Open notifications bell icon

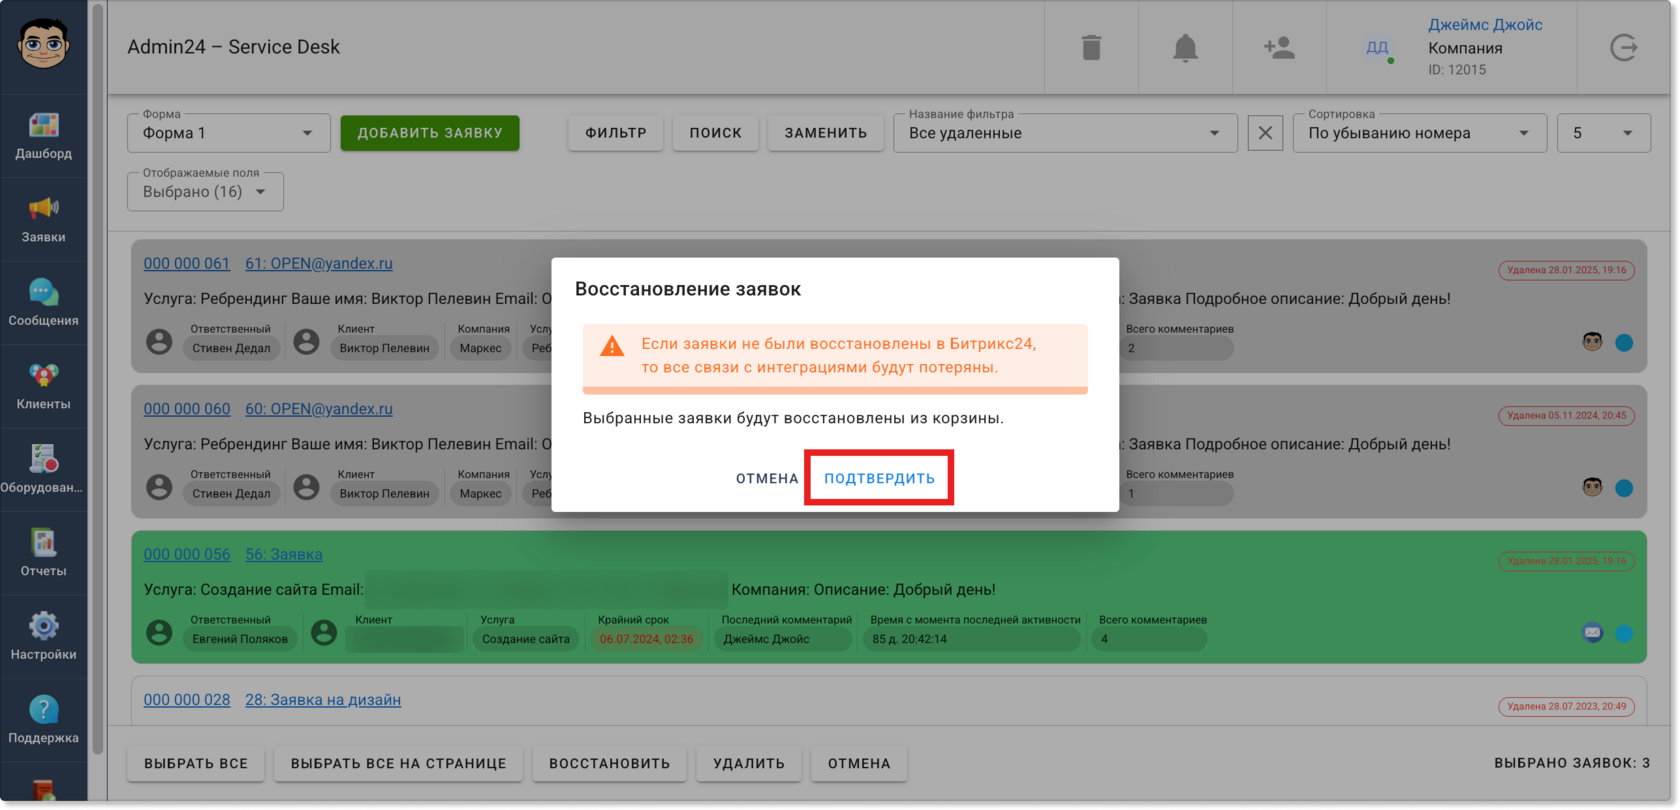[x=1185, y=47]
